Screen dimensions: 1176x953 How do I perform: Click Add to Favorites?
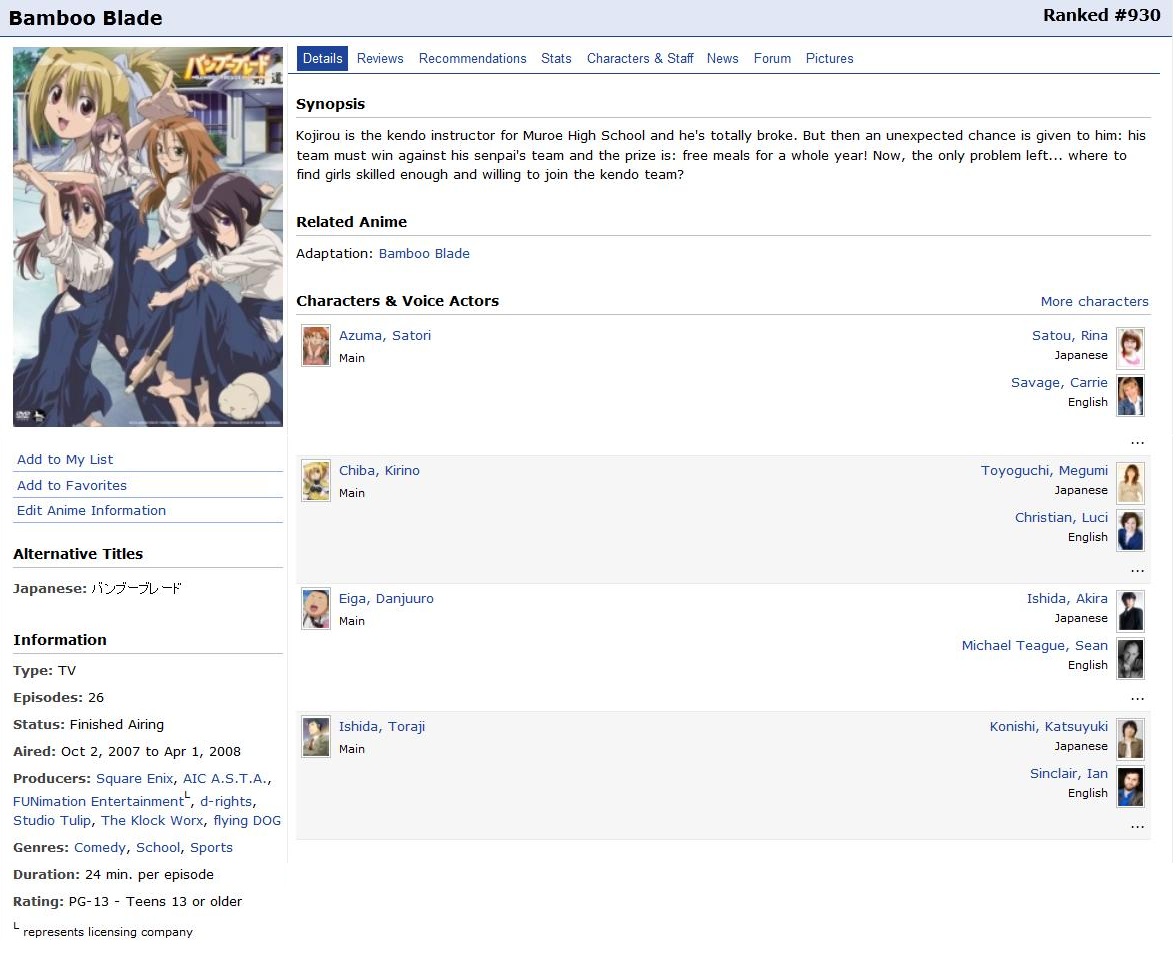(x=72, y=485)
